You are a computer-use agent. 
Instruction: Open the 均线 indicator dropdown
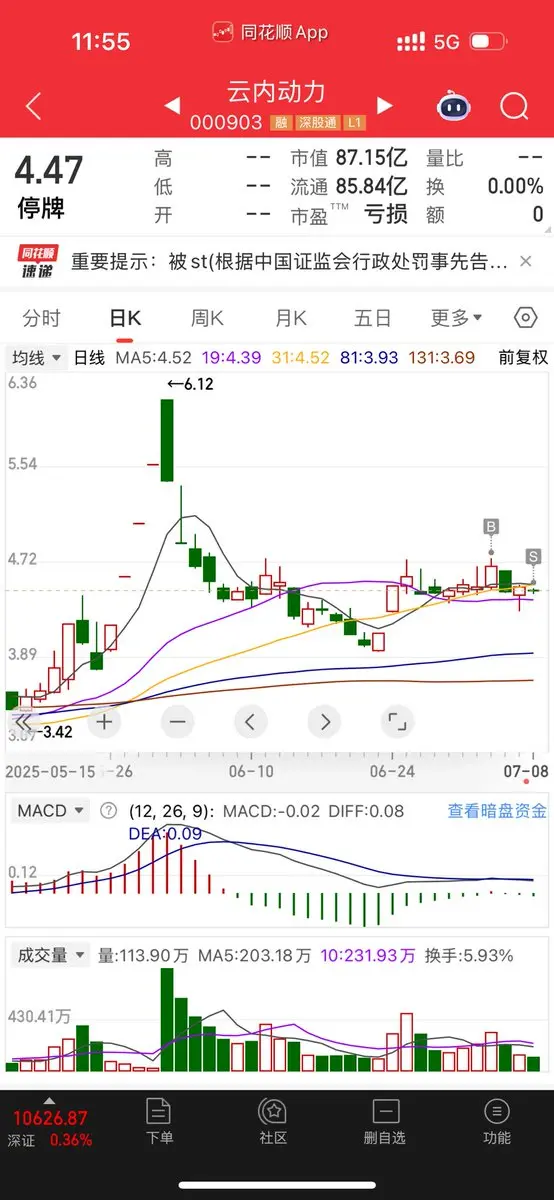coord(36,357)
